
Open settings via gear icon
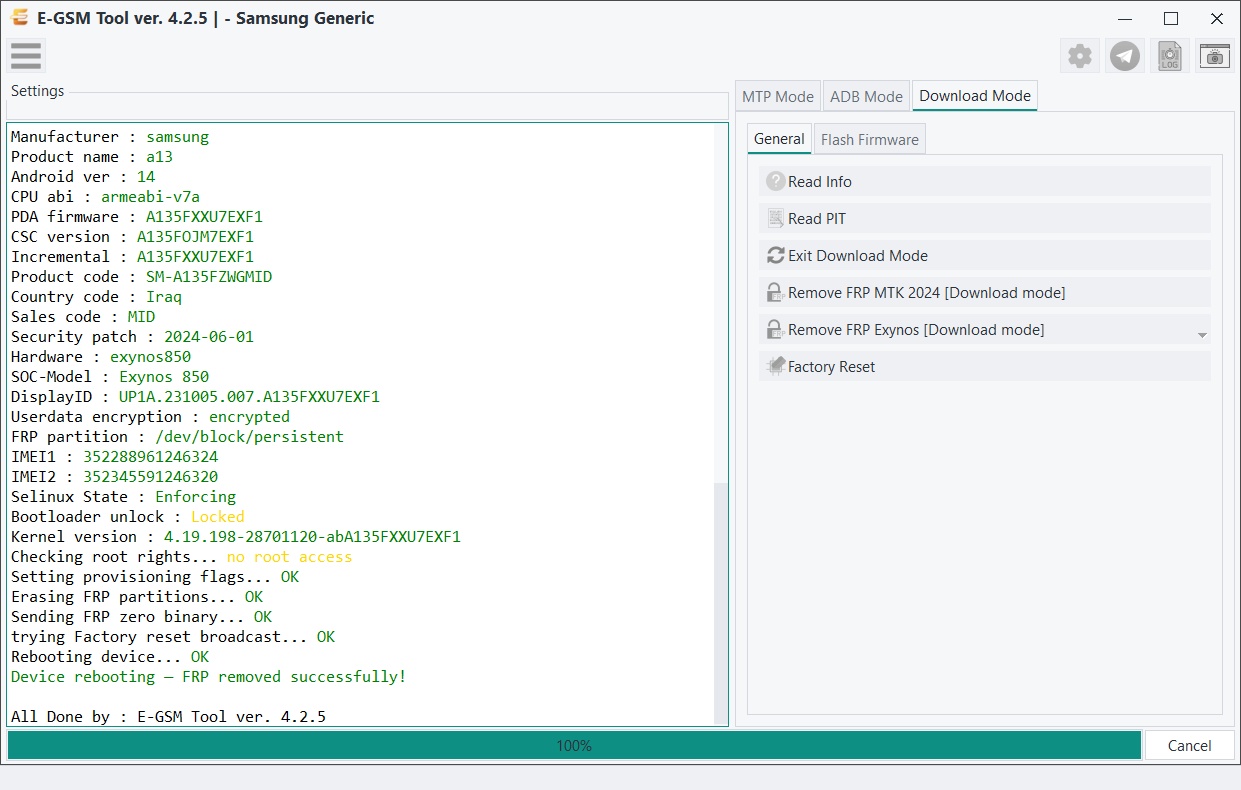[1080, 56]
